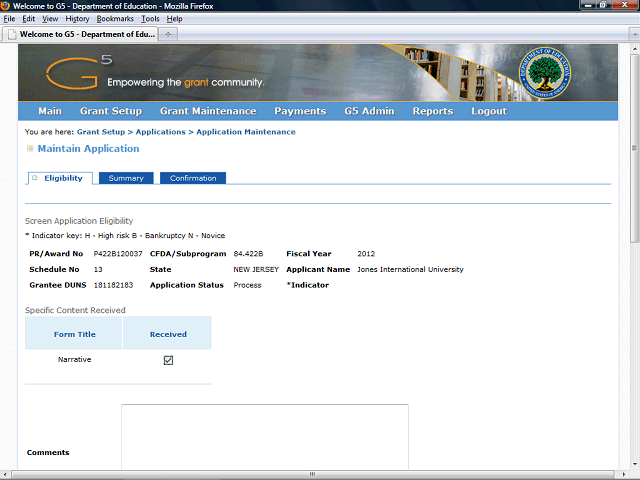Click Grantee DUNS value 181182183
Viewport: 640px width, 480px height.
(x=113, y=285)
